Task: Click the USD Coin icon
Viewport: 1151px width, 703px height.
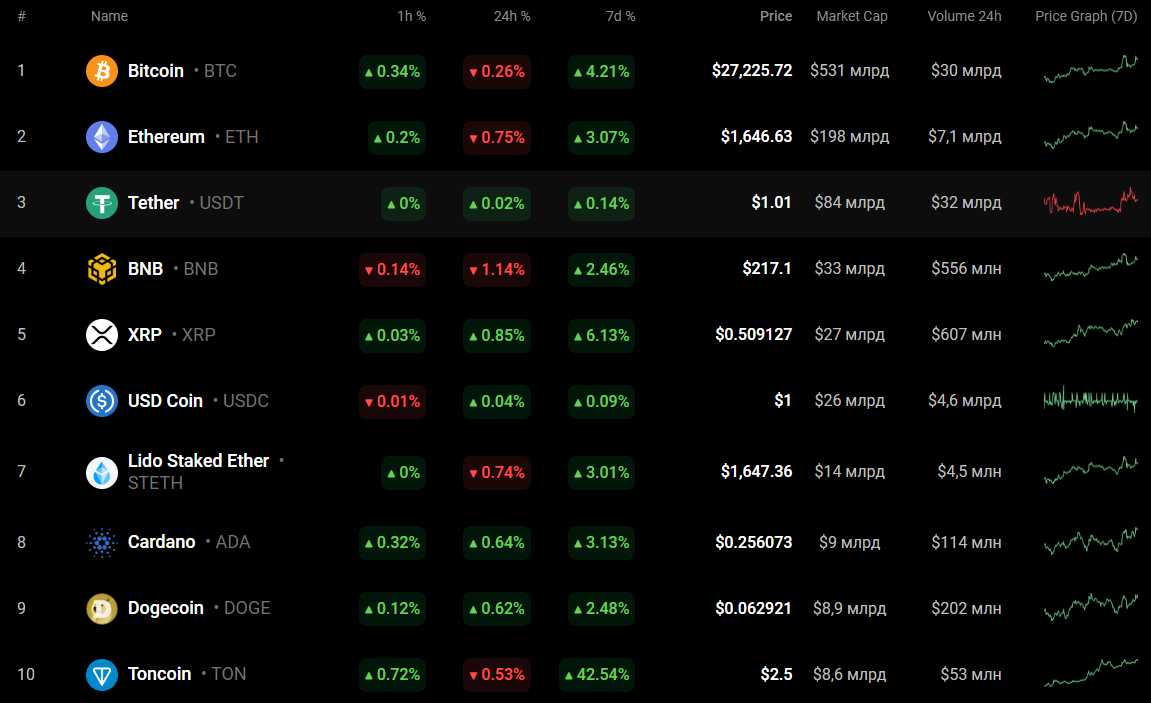Action: [102, 401]
